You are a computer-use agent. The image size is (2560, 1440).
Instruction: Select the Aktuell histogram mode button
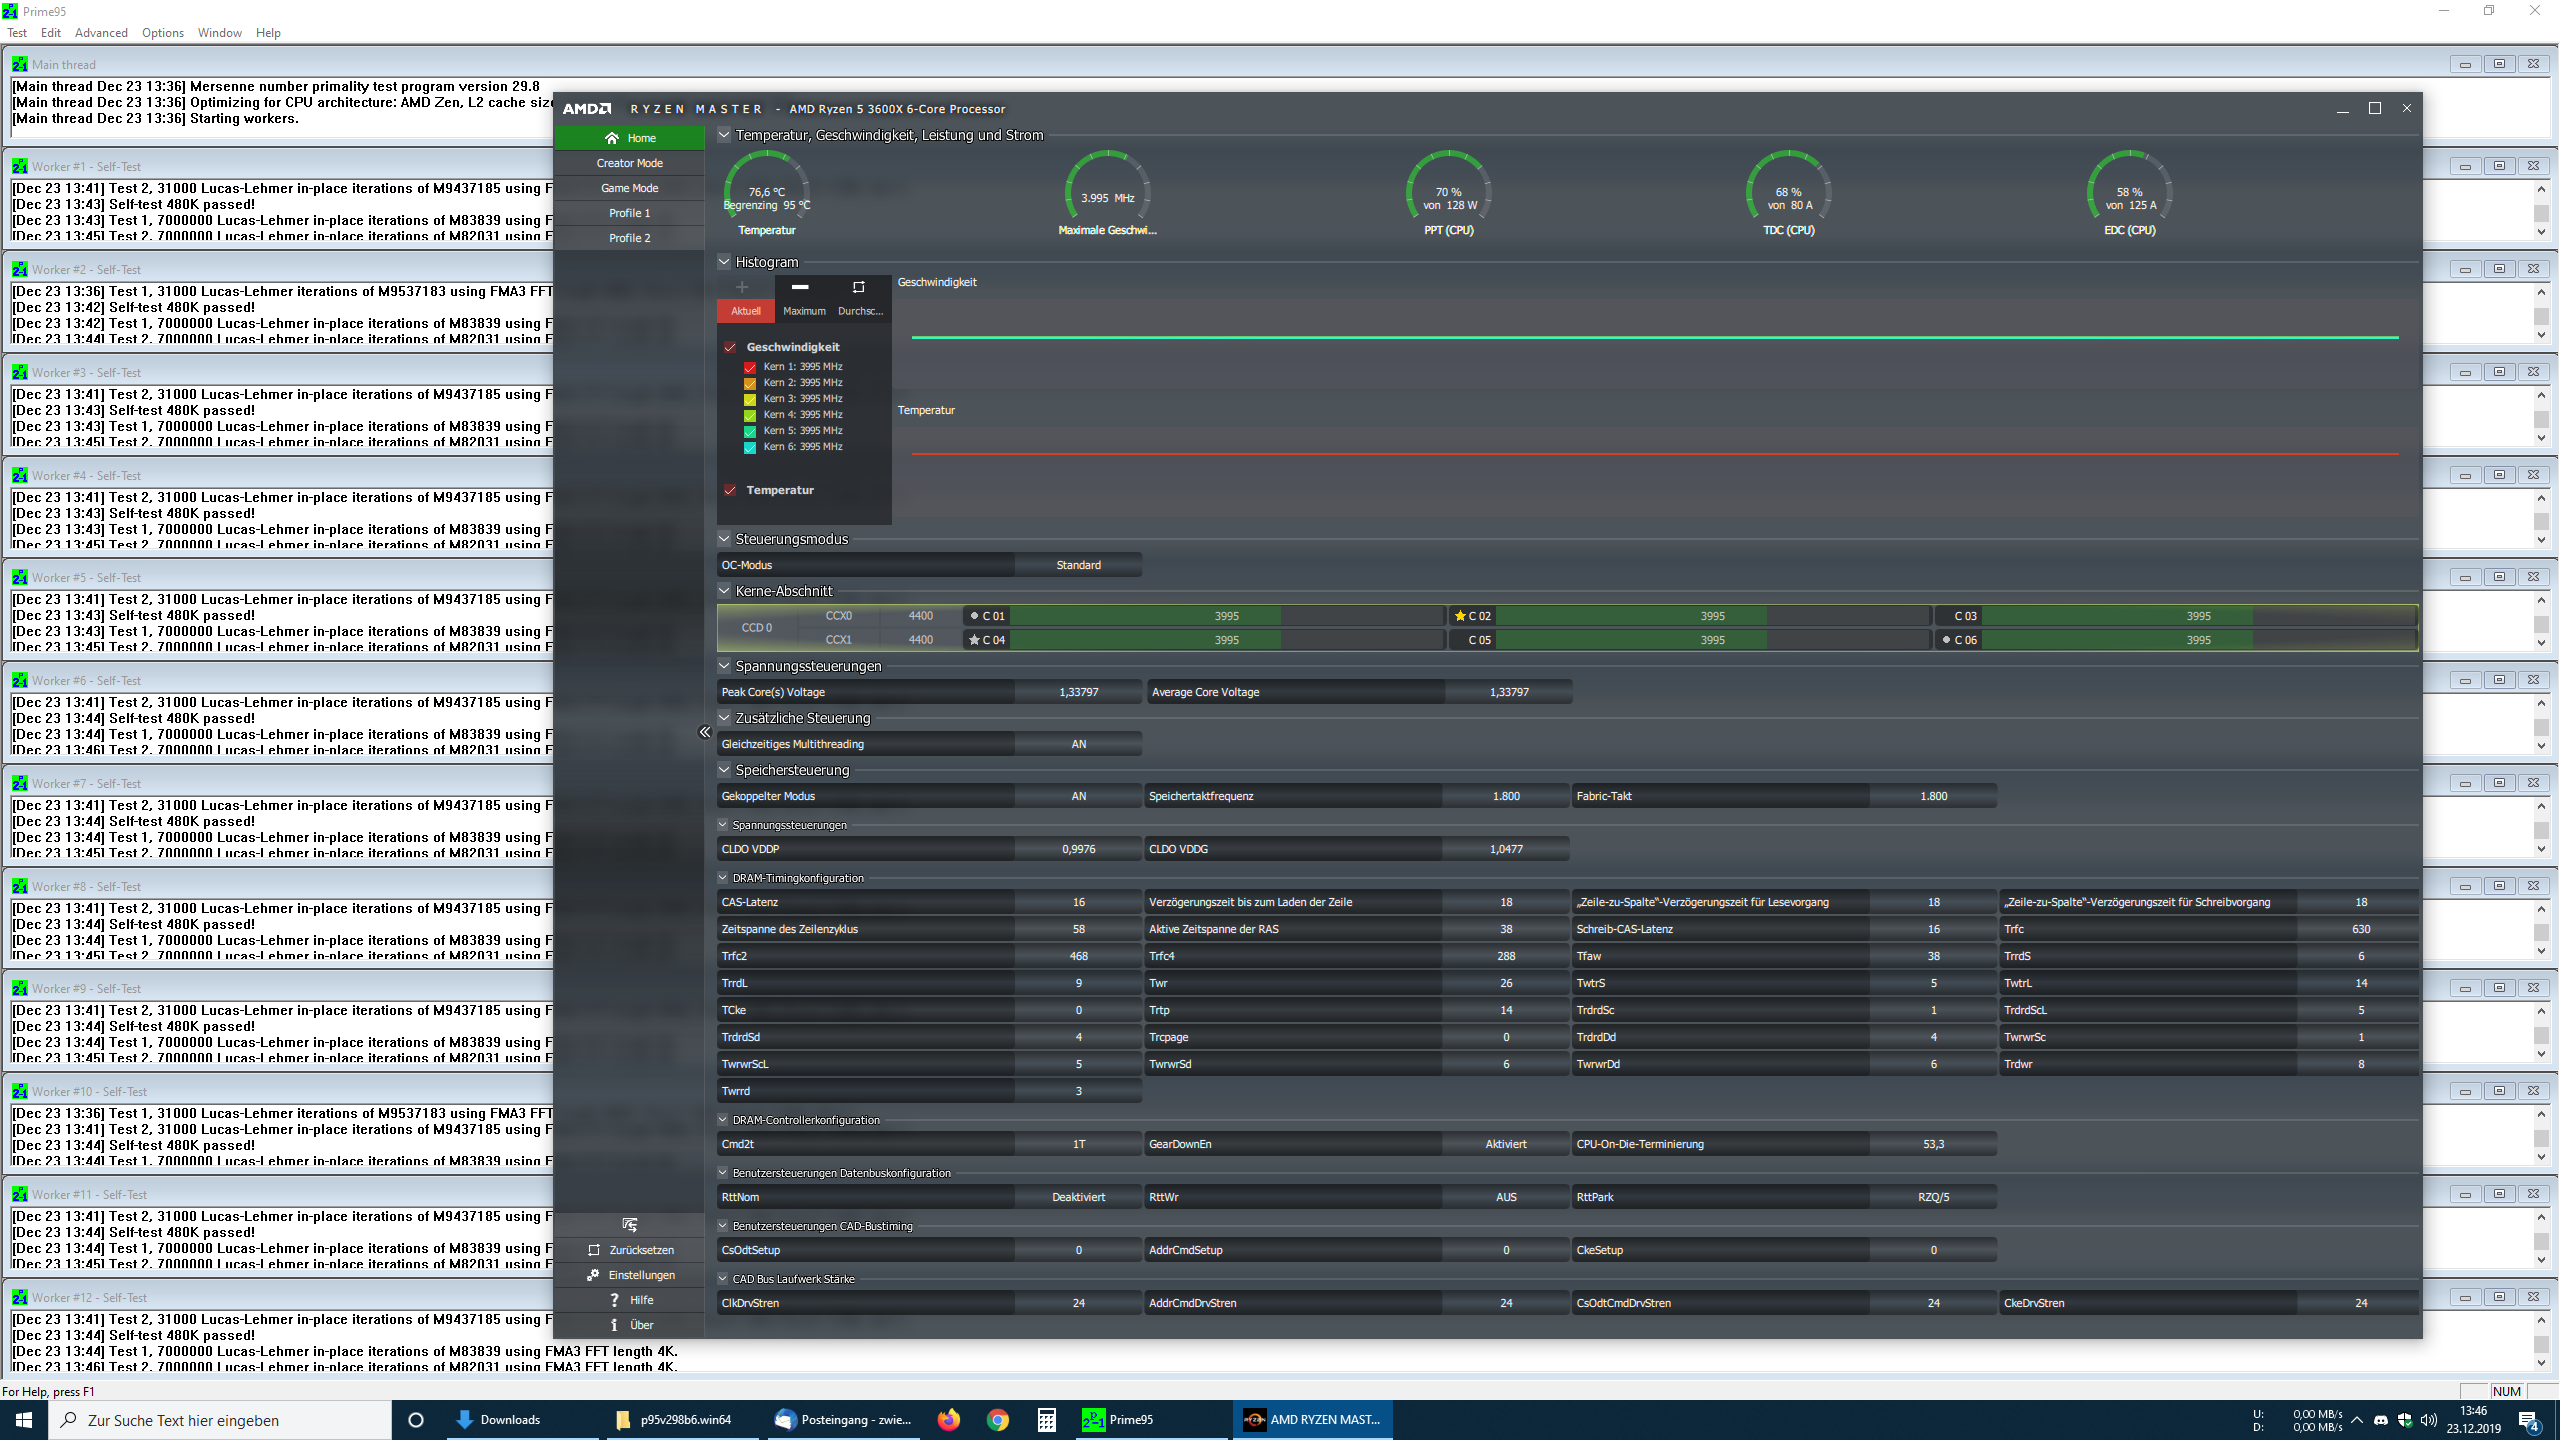(x=745, y=311)
